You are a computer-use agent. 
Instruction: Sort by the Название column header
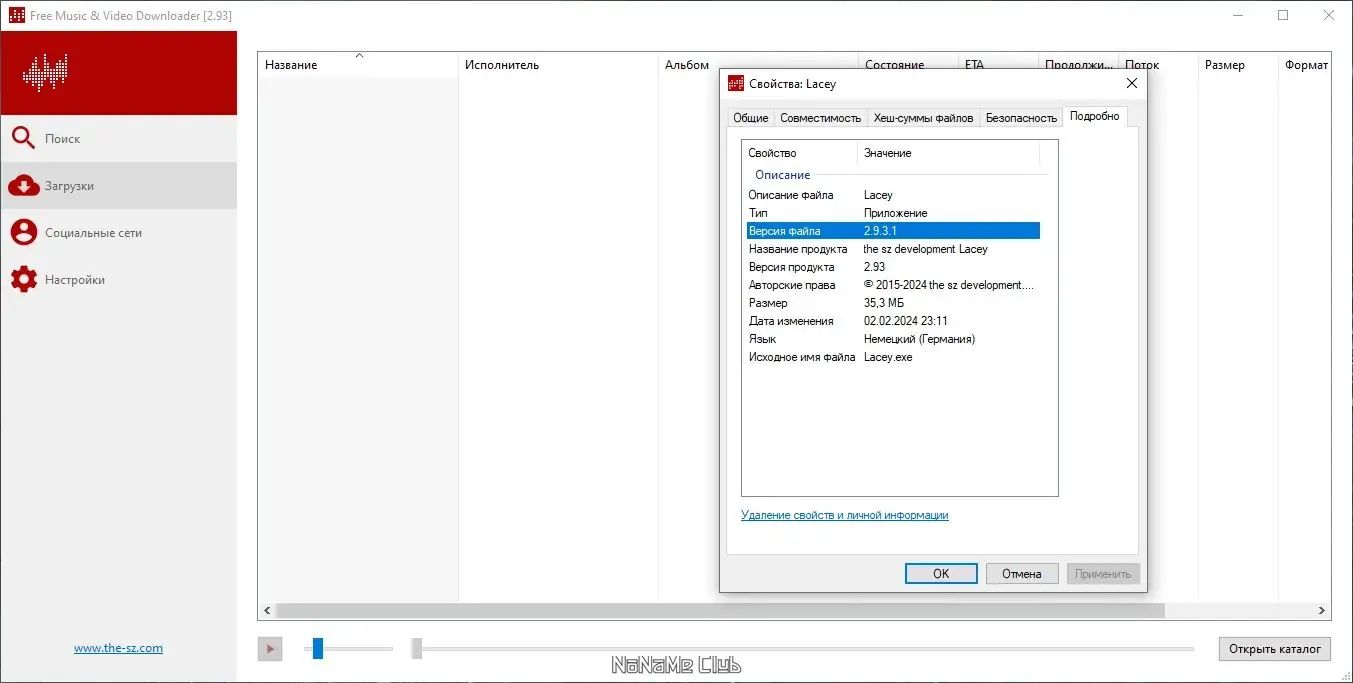pyautogui.click(x=358, y=65)
